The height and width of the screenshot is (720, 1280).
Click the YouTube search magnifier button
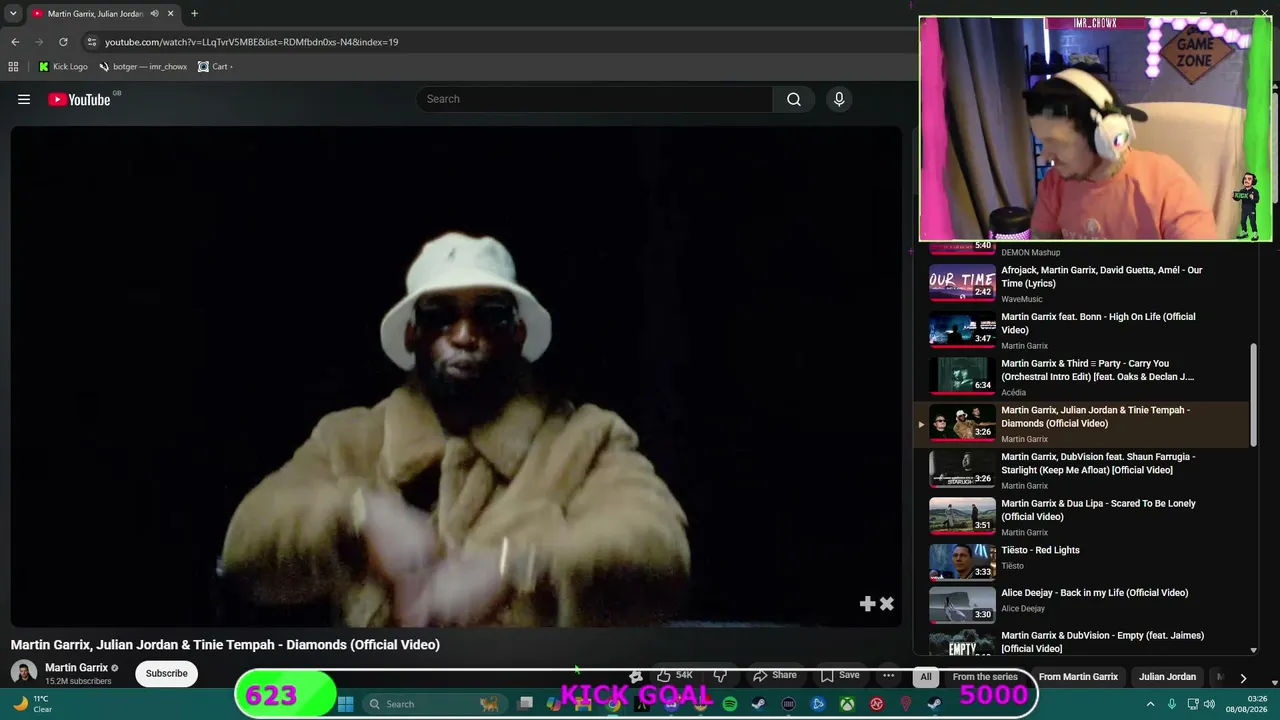794,99
